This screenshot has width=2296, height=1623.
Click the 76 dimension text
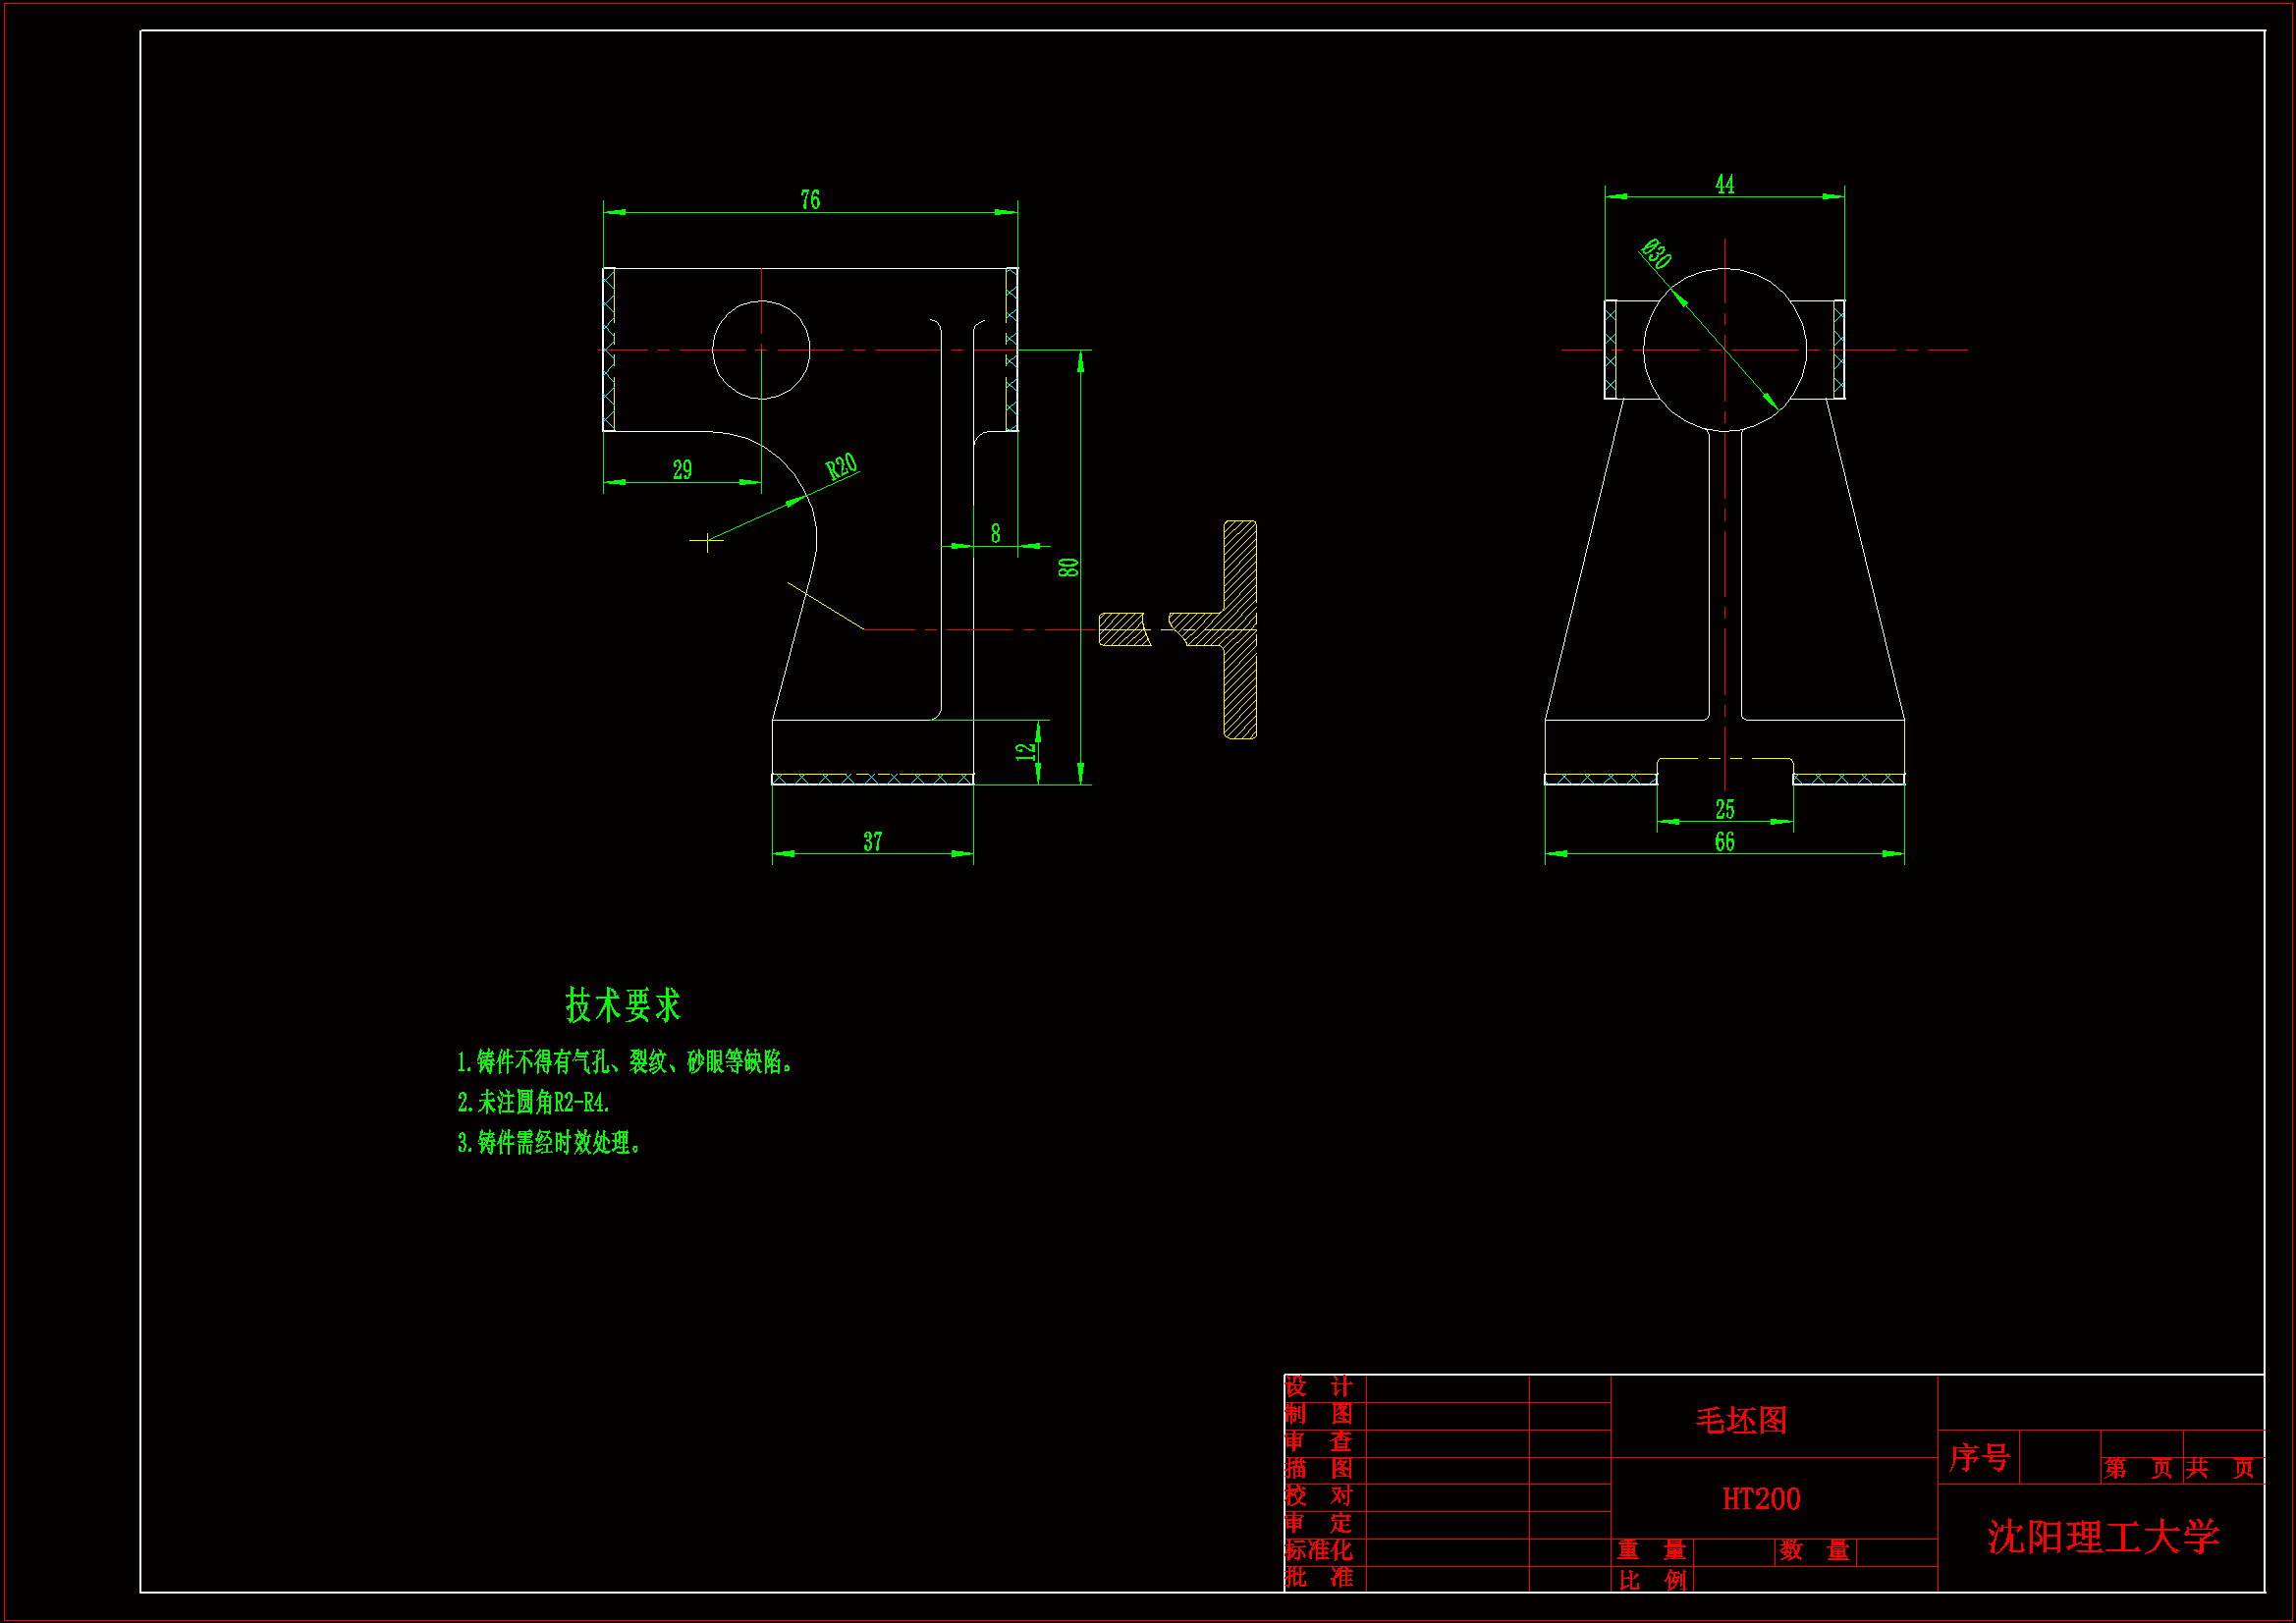click(x=810, y=200)
